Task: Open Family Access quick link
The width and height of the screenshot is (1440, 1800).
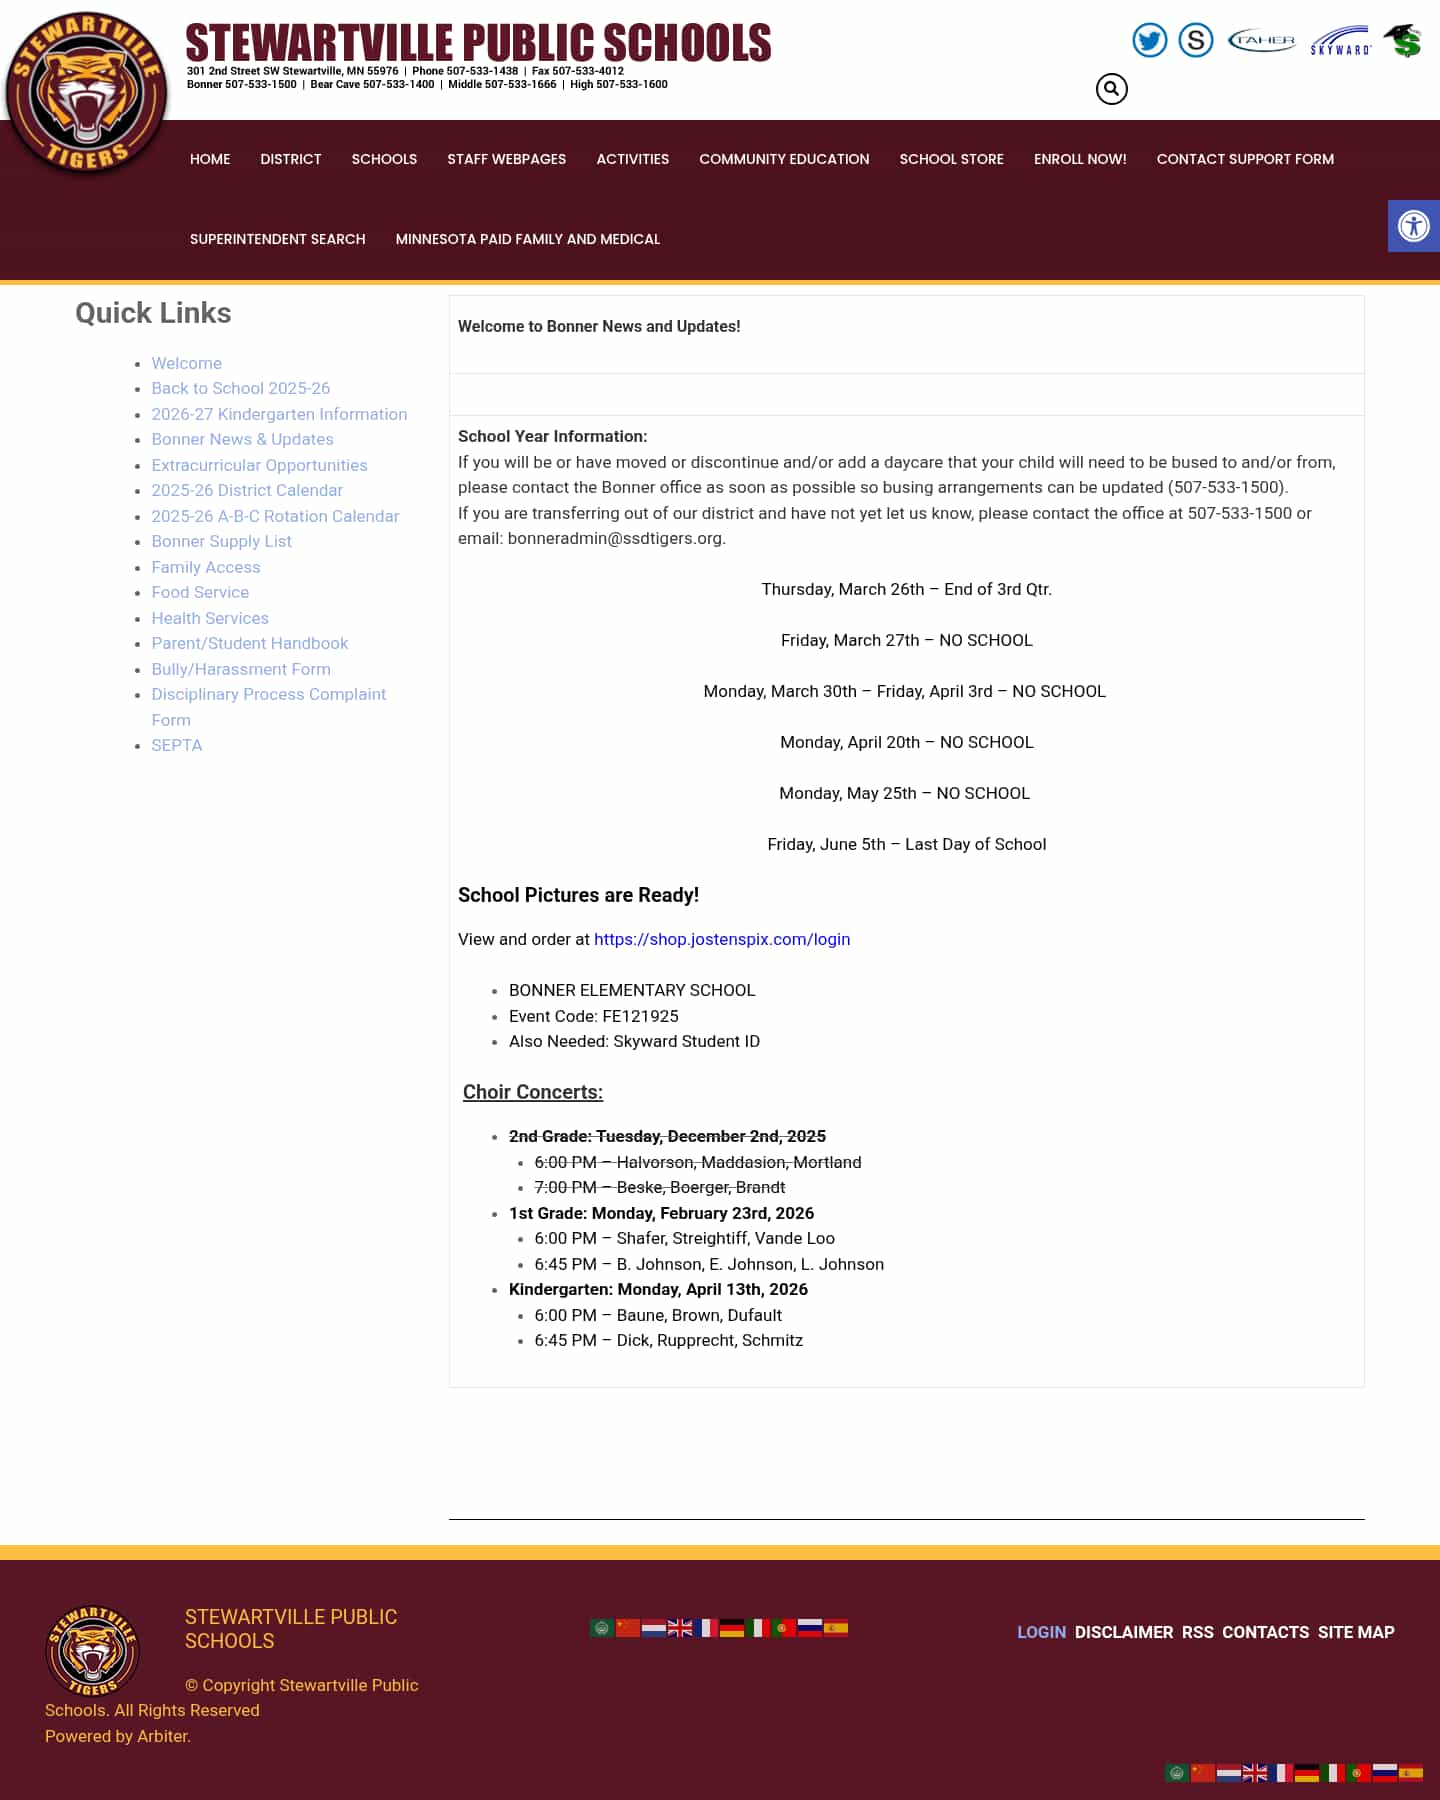Action: tap(206, 567)
